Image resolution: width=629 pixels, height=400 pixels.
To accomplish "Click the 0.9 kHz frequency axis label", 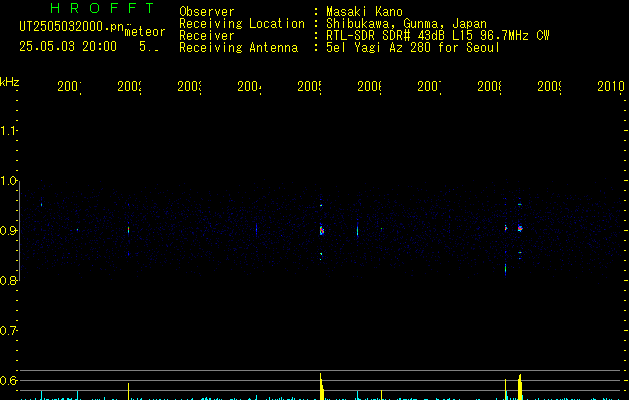I will [x=8, y=231].
